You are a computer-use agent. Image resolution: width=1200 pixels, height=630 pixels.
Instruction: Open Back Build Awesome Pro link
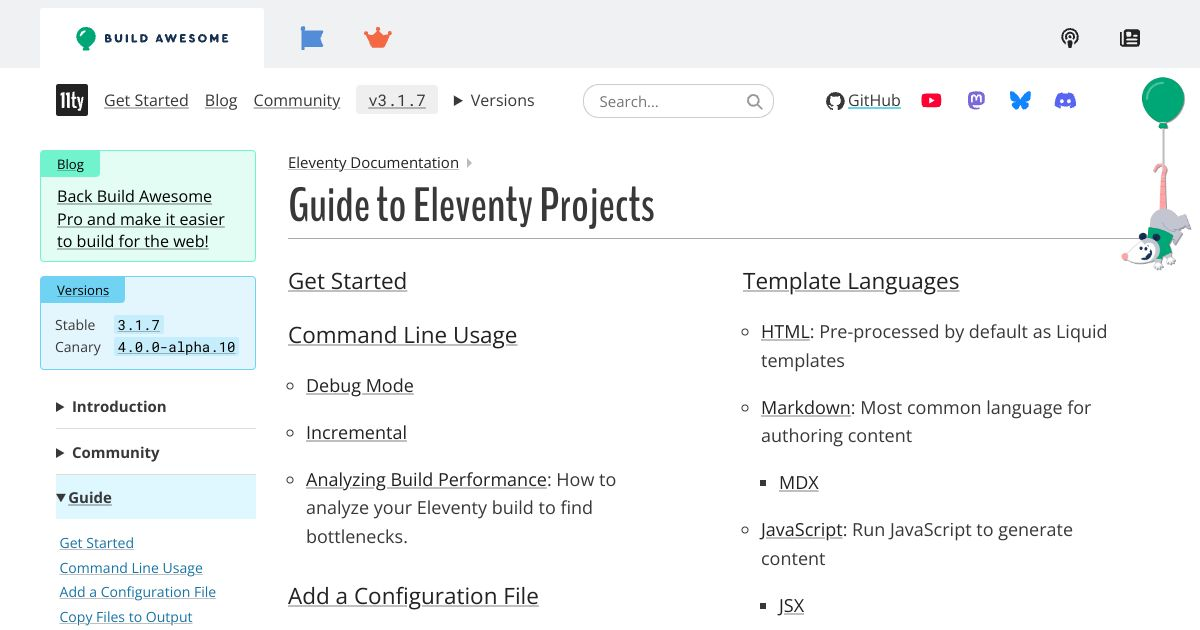pyautogui.click(x=141, y=219)
